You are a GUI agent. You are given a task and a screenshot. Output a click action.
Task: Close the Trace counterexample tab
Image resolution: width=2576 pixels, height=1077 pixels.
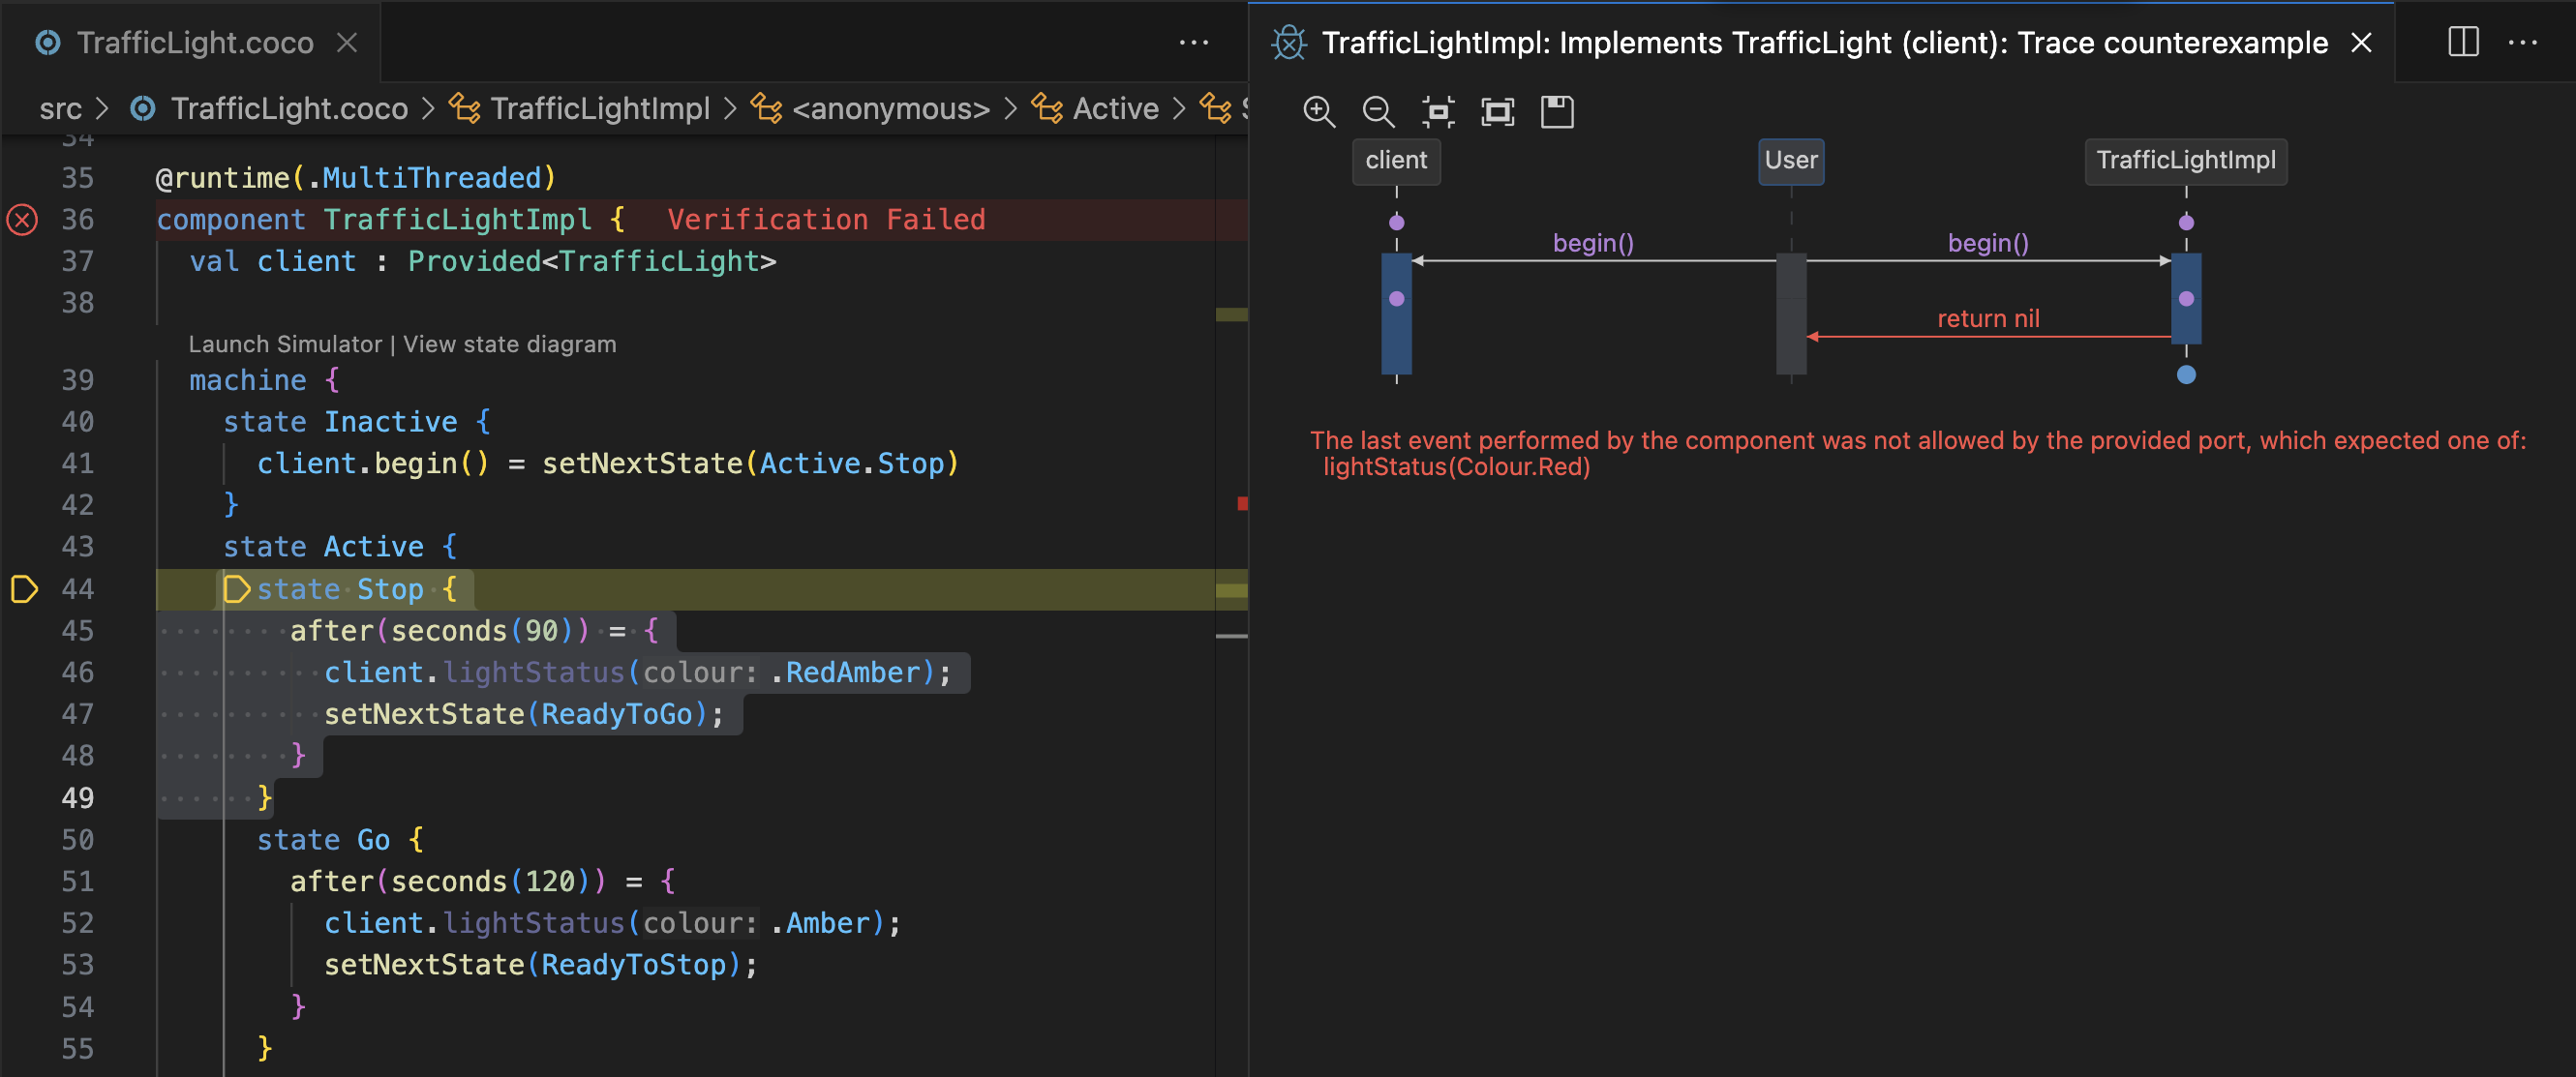tap(2361, 42)
